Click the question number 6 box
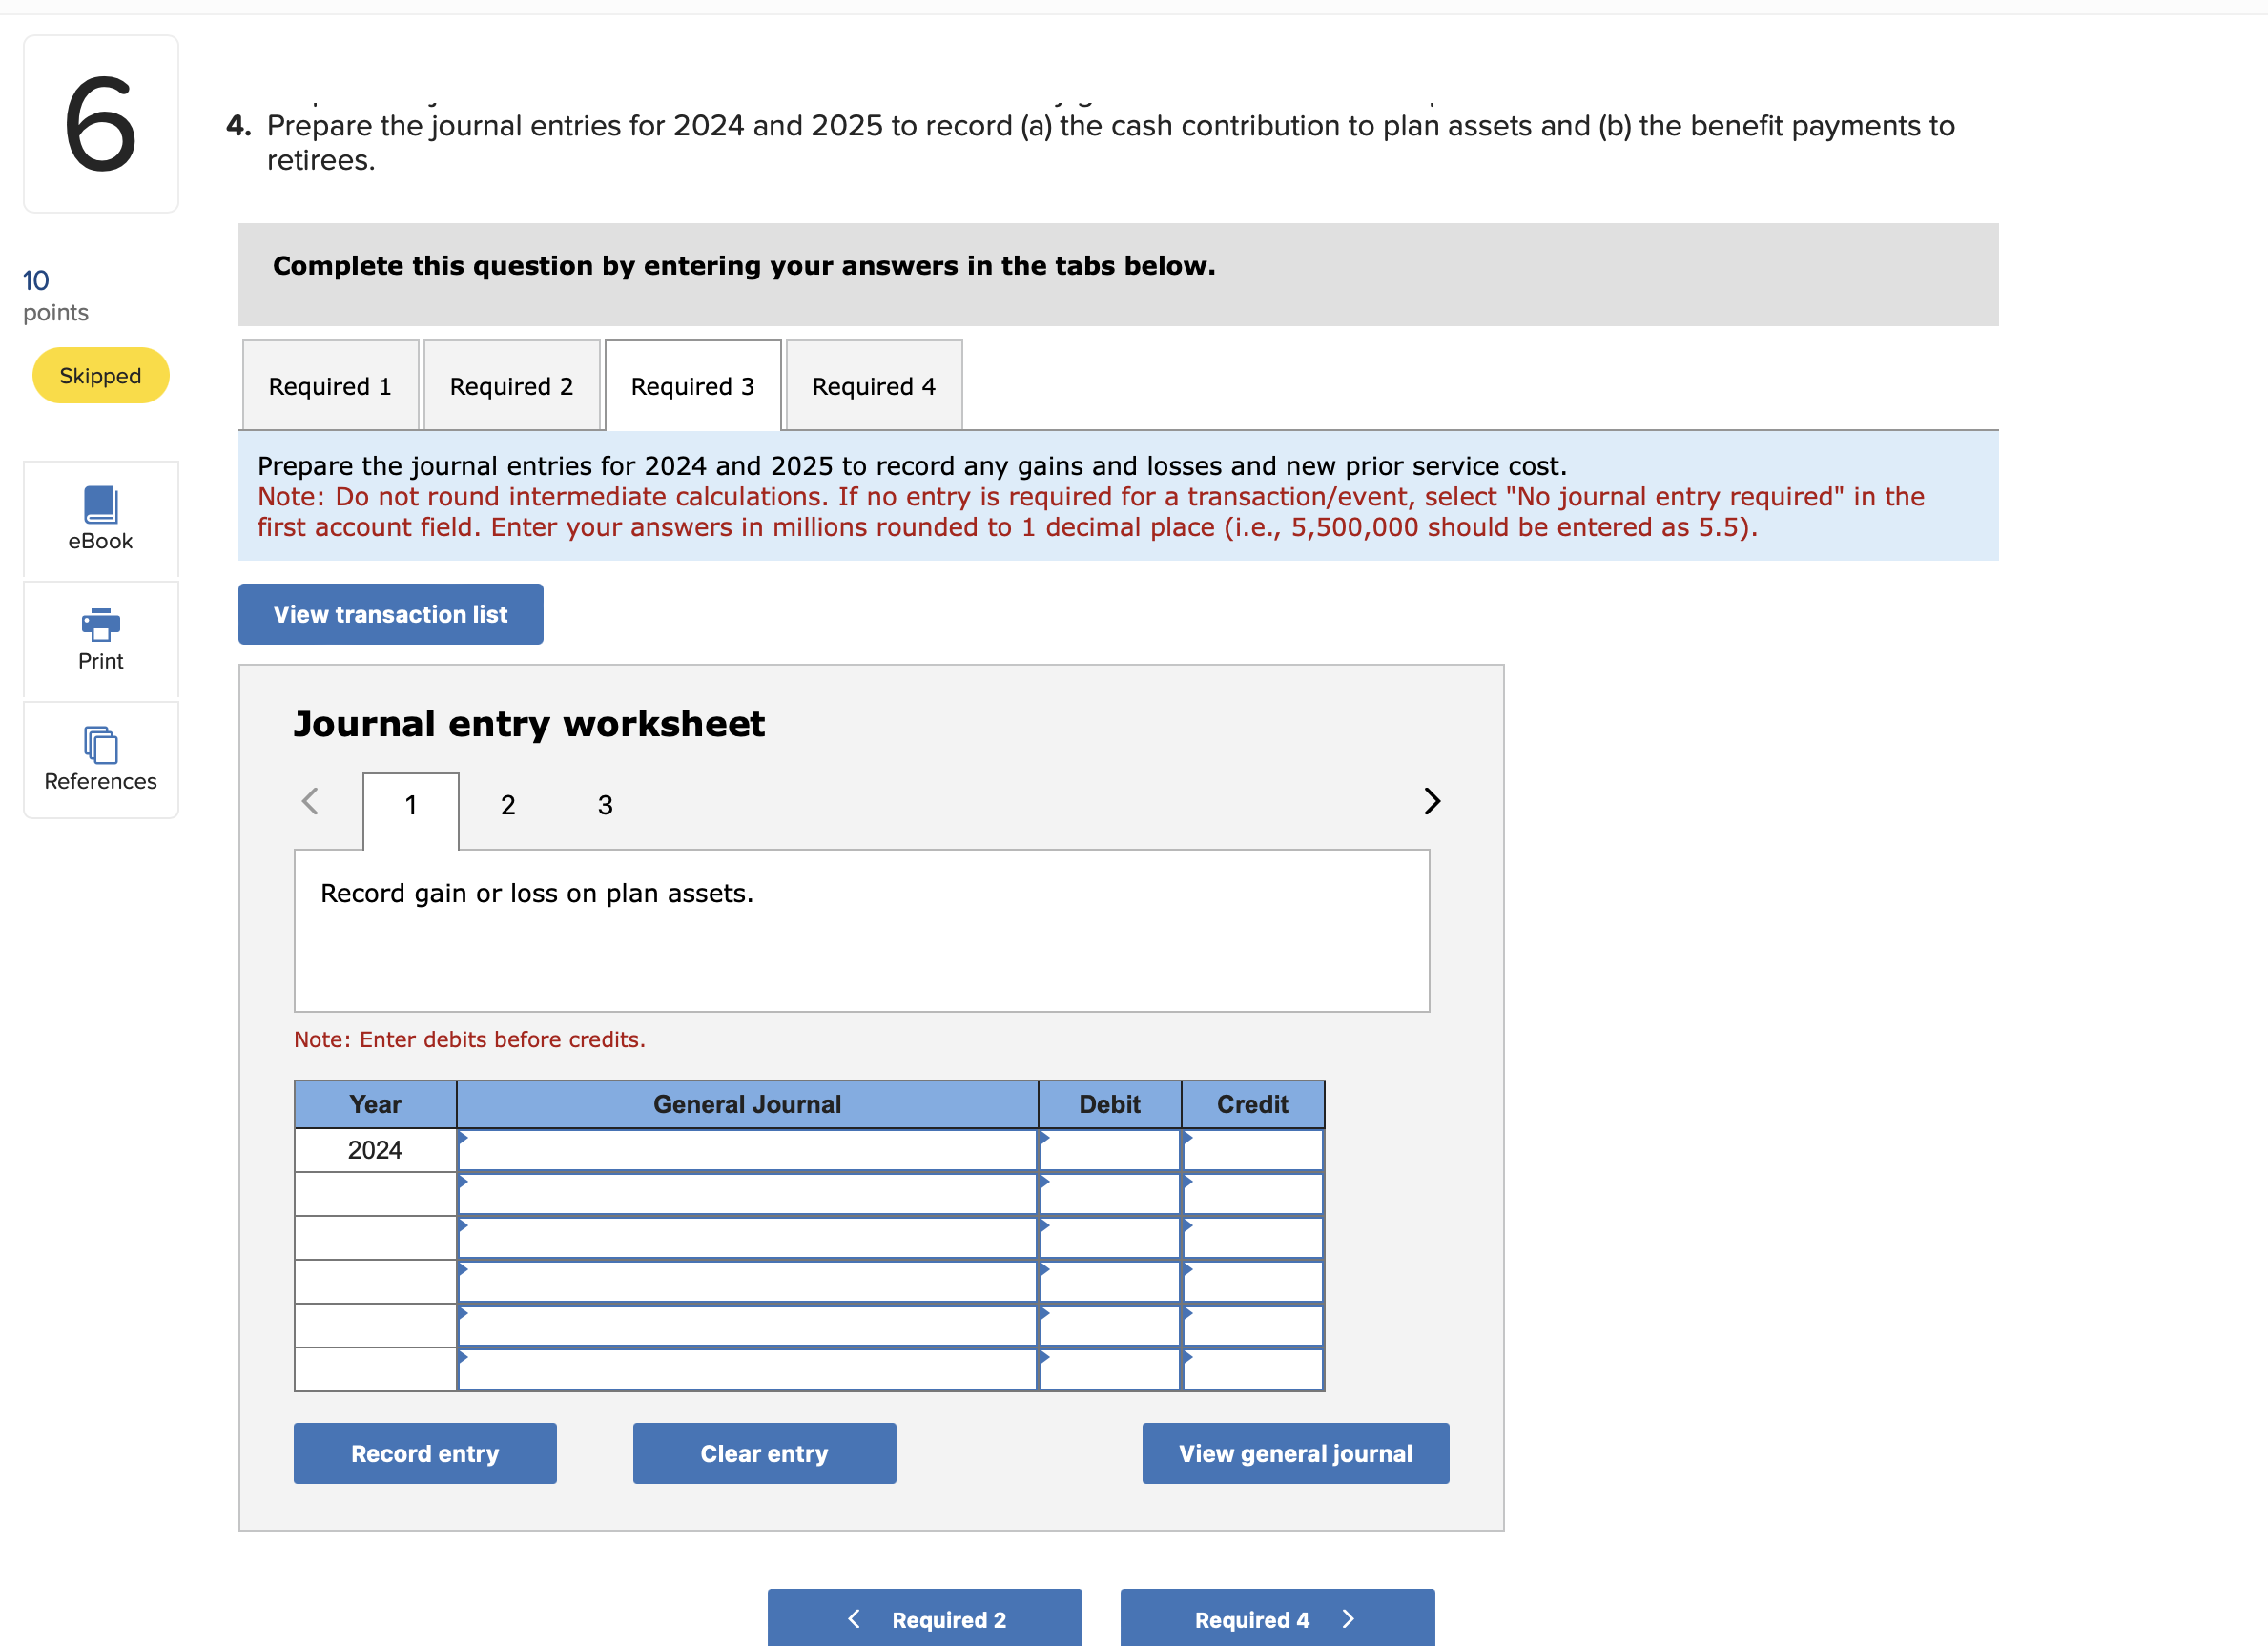Image resolution: width=2268 pixels, height=1646 pixels. click(x=100, y=124)
